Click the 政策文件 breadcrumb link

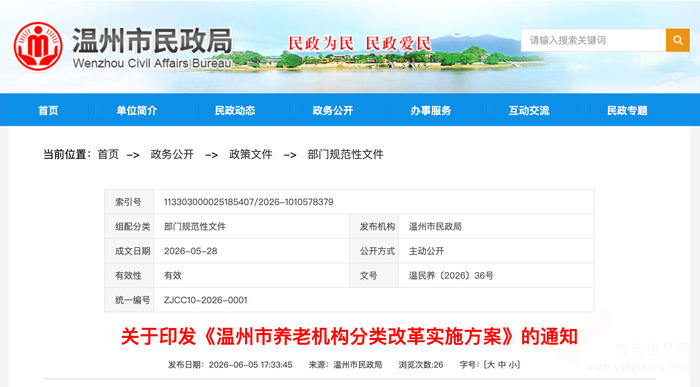(250, 154)
